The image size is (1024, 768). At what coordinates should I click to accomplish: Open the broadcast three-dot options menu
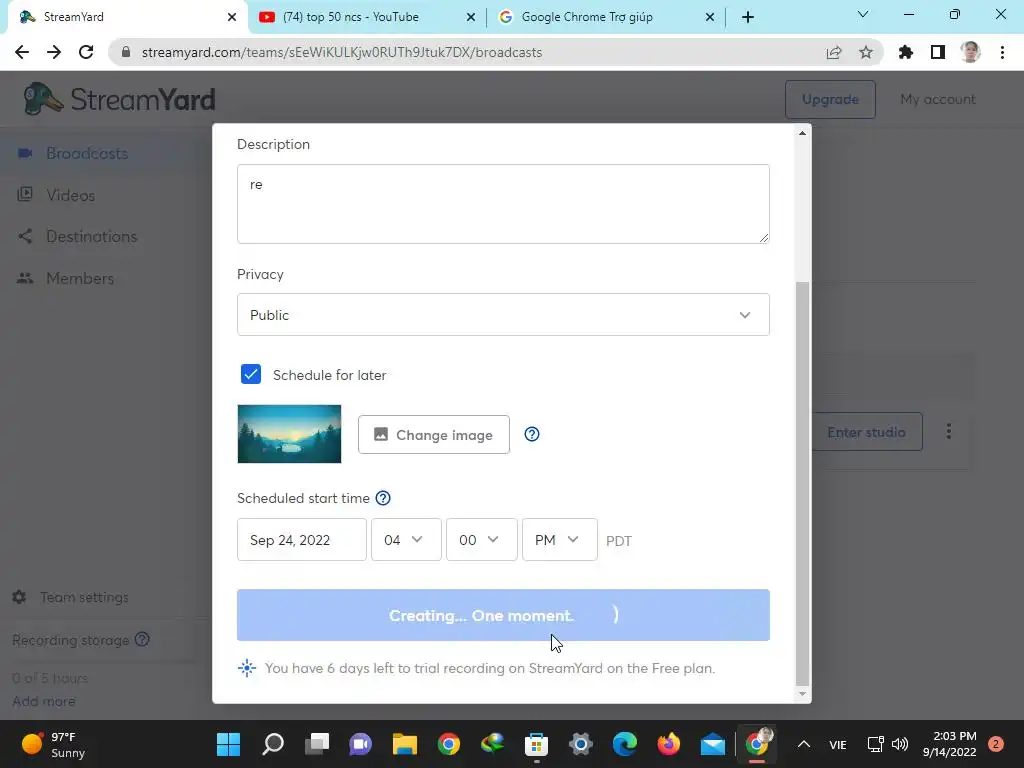(x=949, y=431)
